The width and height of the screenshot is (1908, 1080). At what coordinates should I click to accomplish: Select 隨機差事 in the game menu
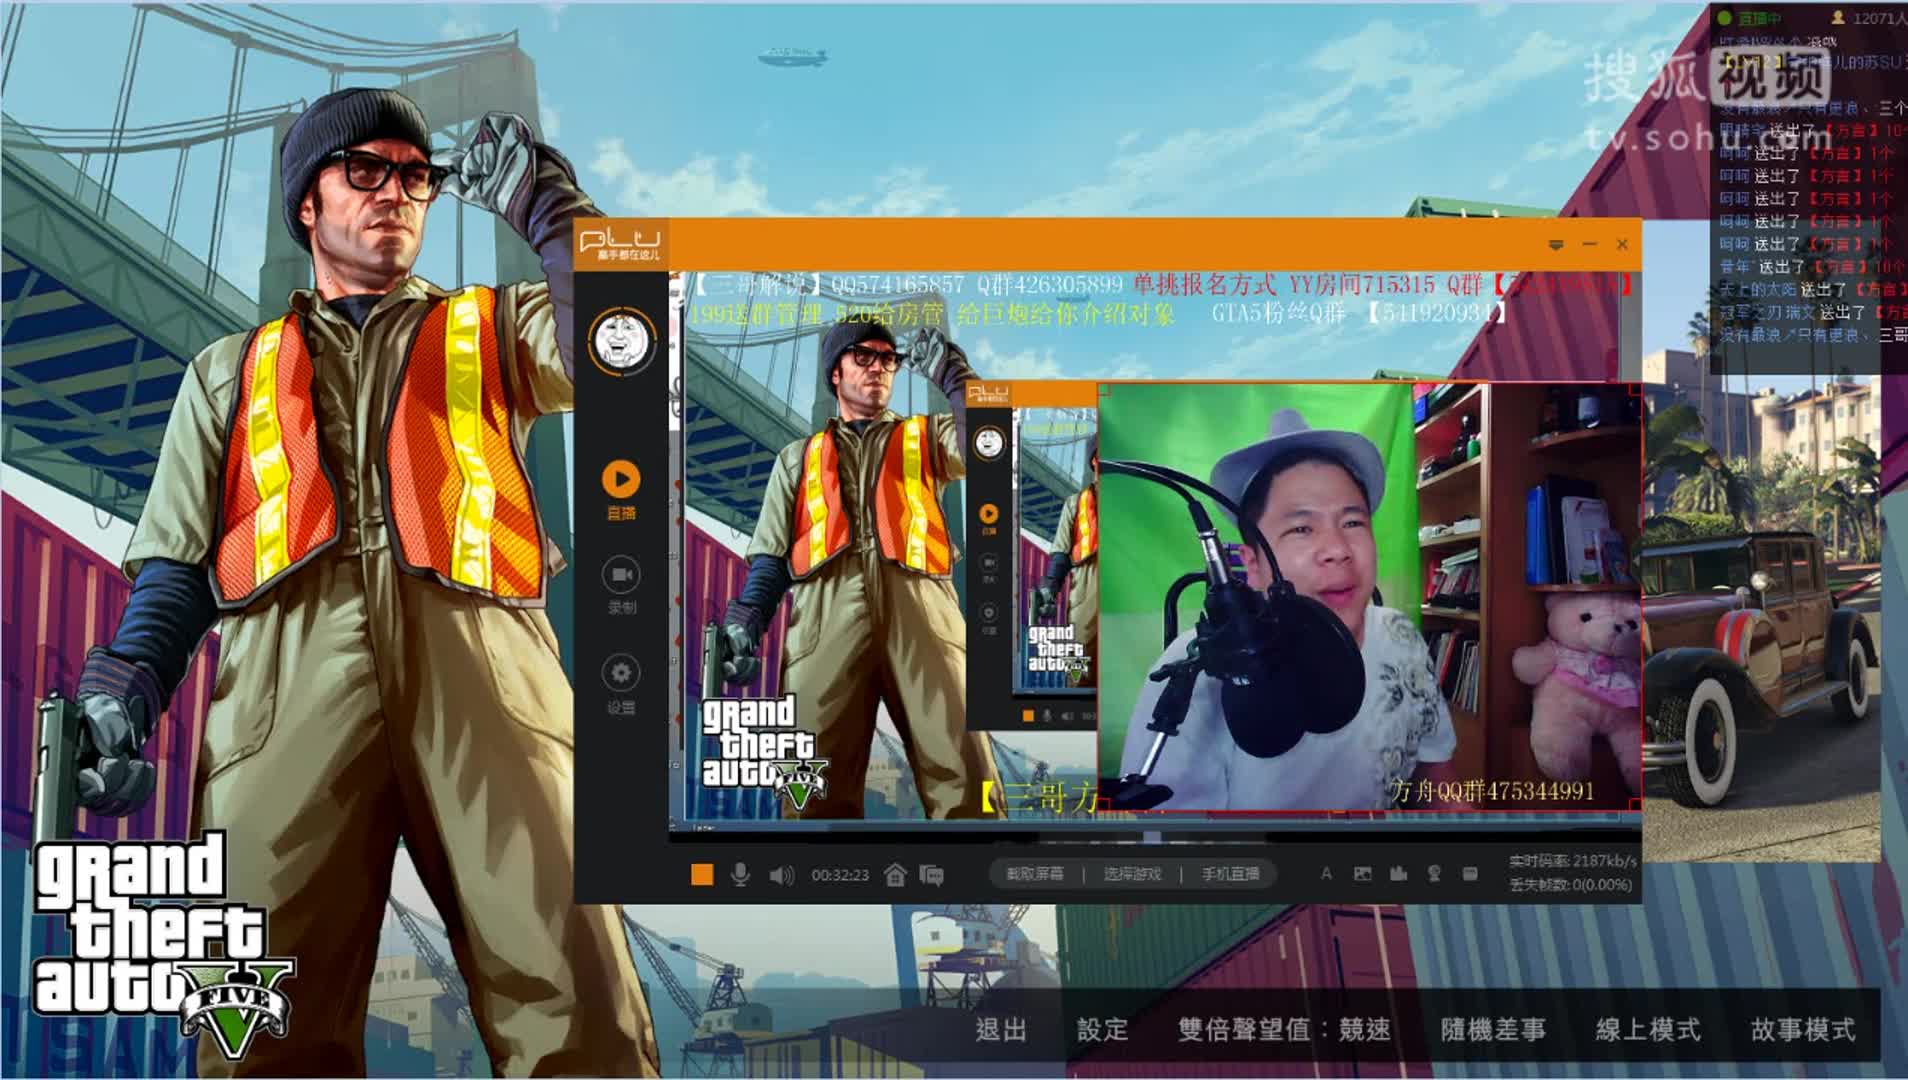coord(1493,1030)
